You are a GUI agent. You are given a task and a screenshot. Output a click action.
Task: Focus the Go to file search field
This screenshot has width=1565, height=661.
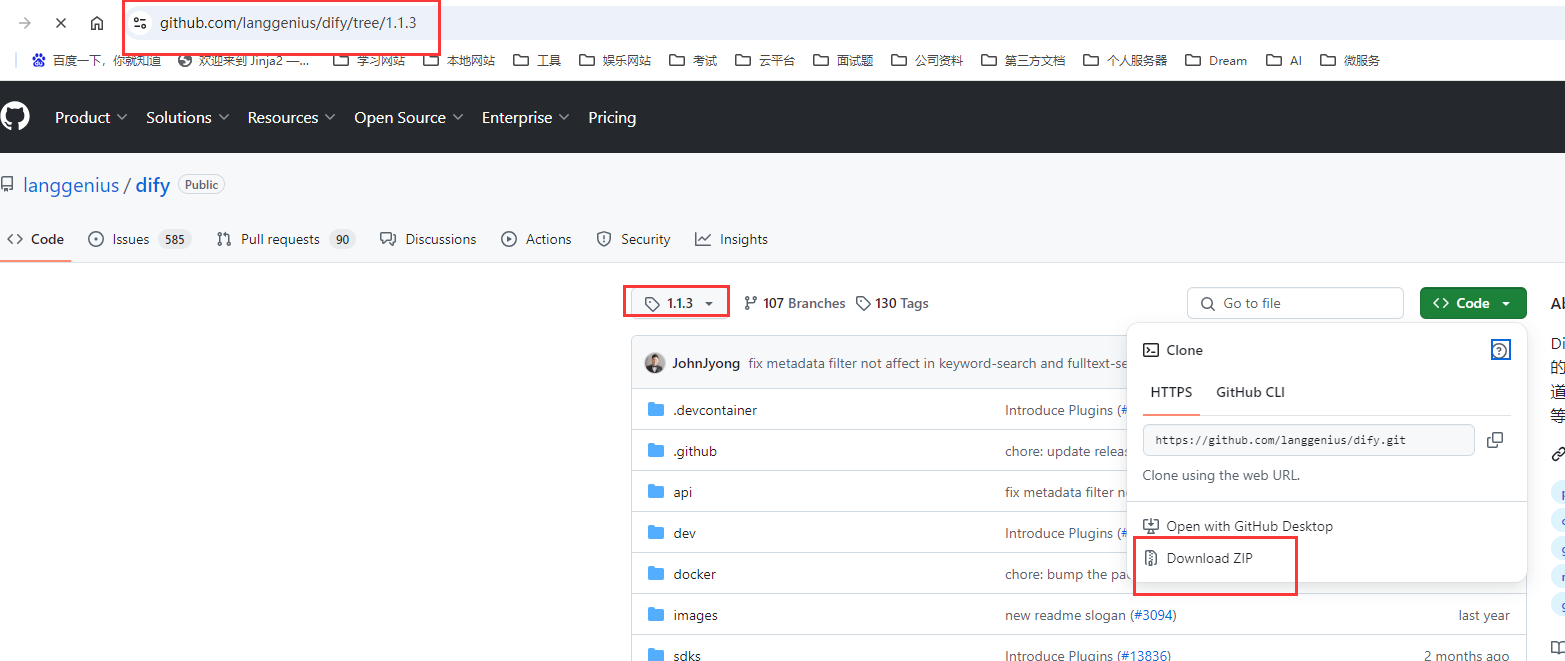(x=1295, y=303)
